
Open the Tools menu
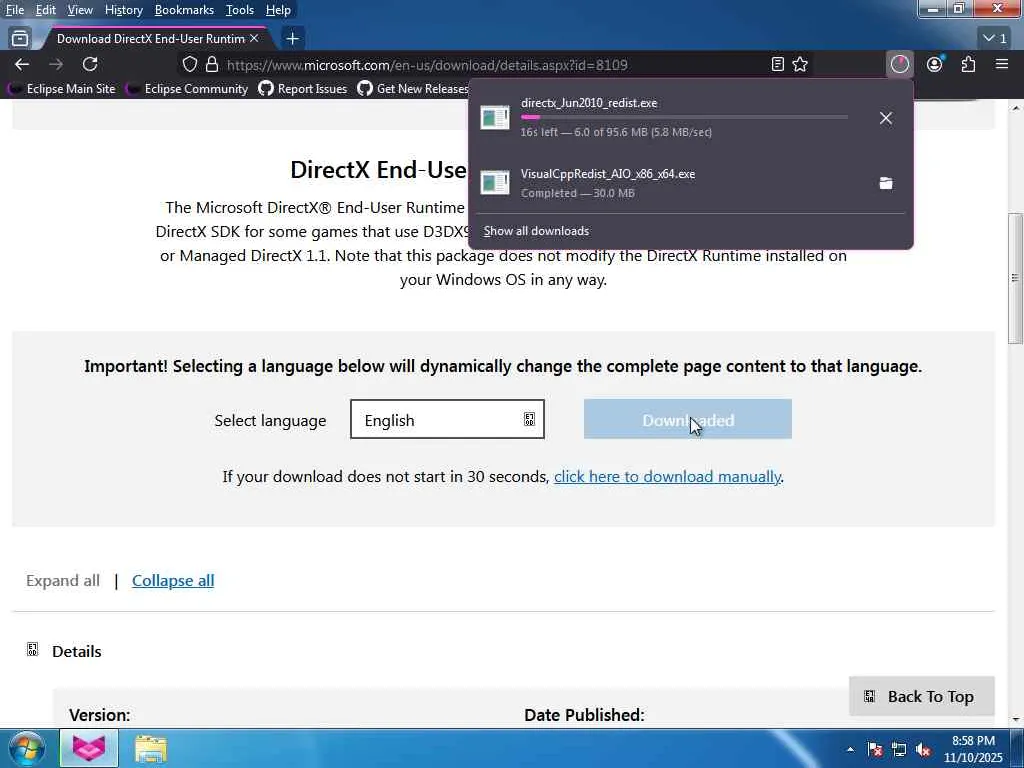tap(240, 10)
